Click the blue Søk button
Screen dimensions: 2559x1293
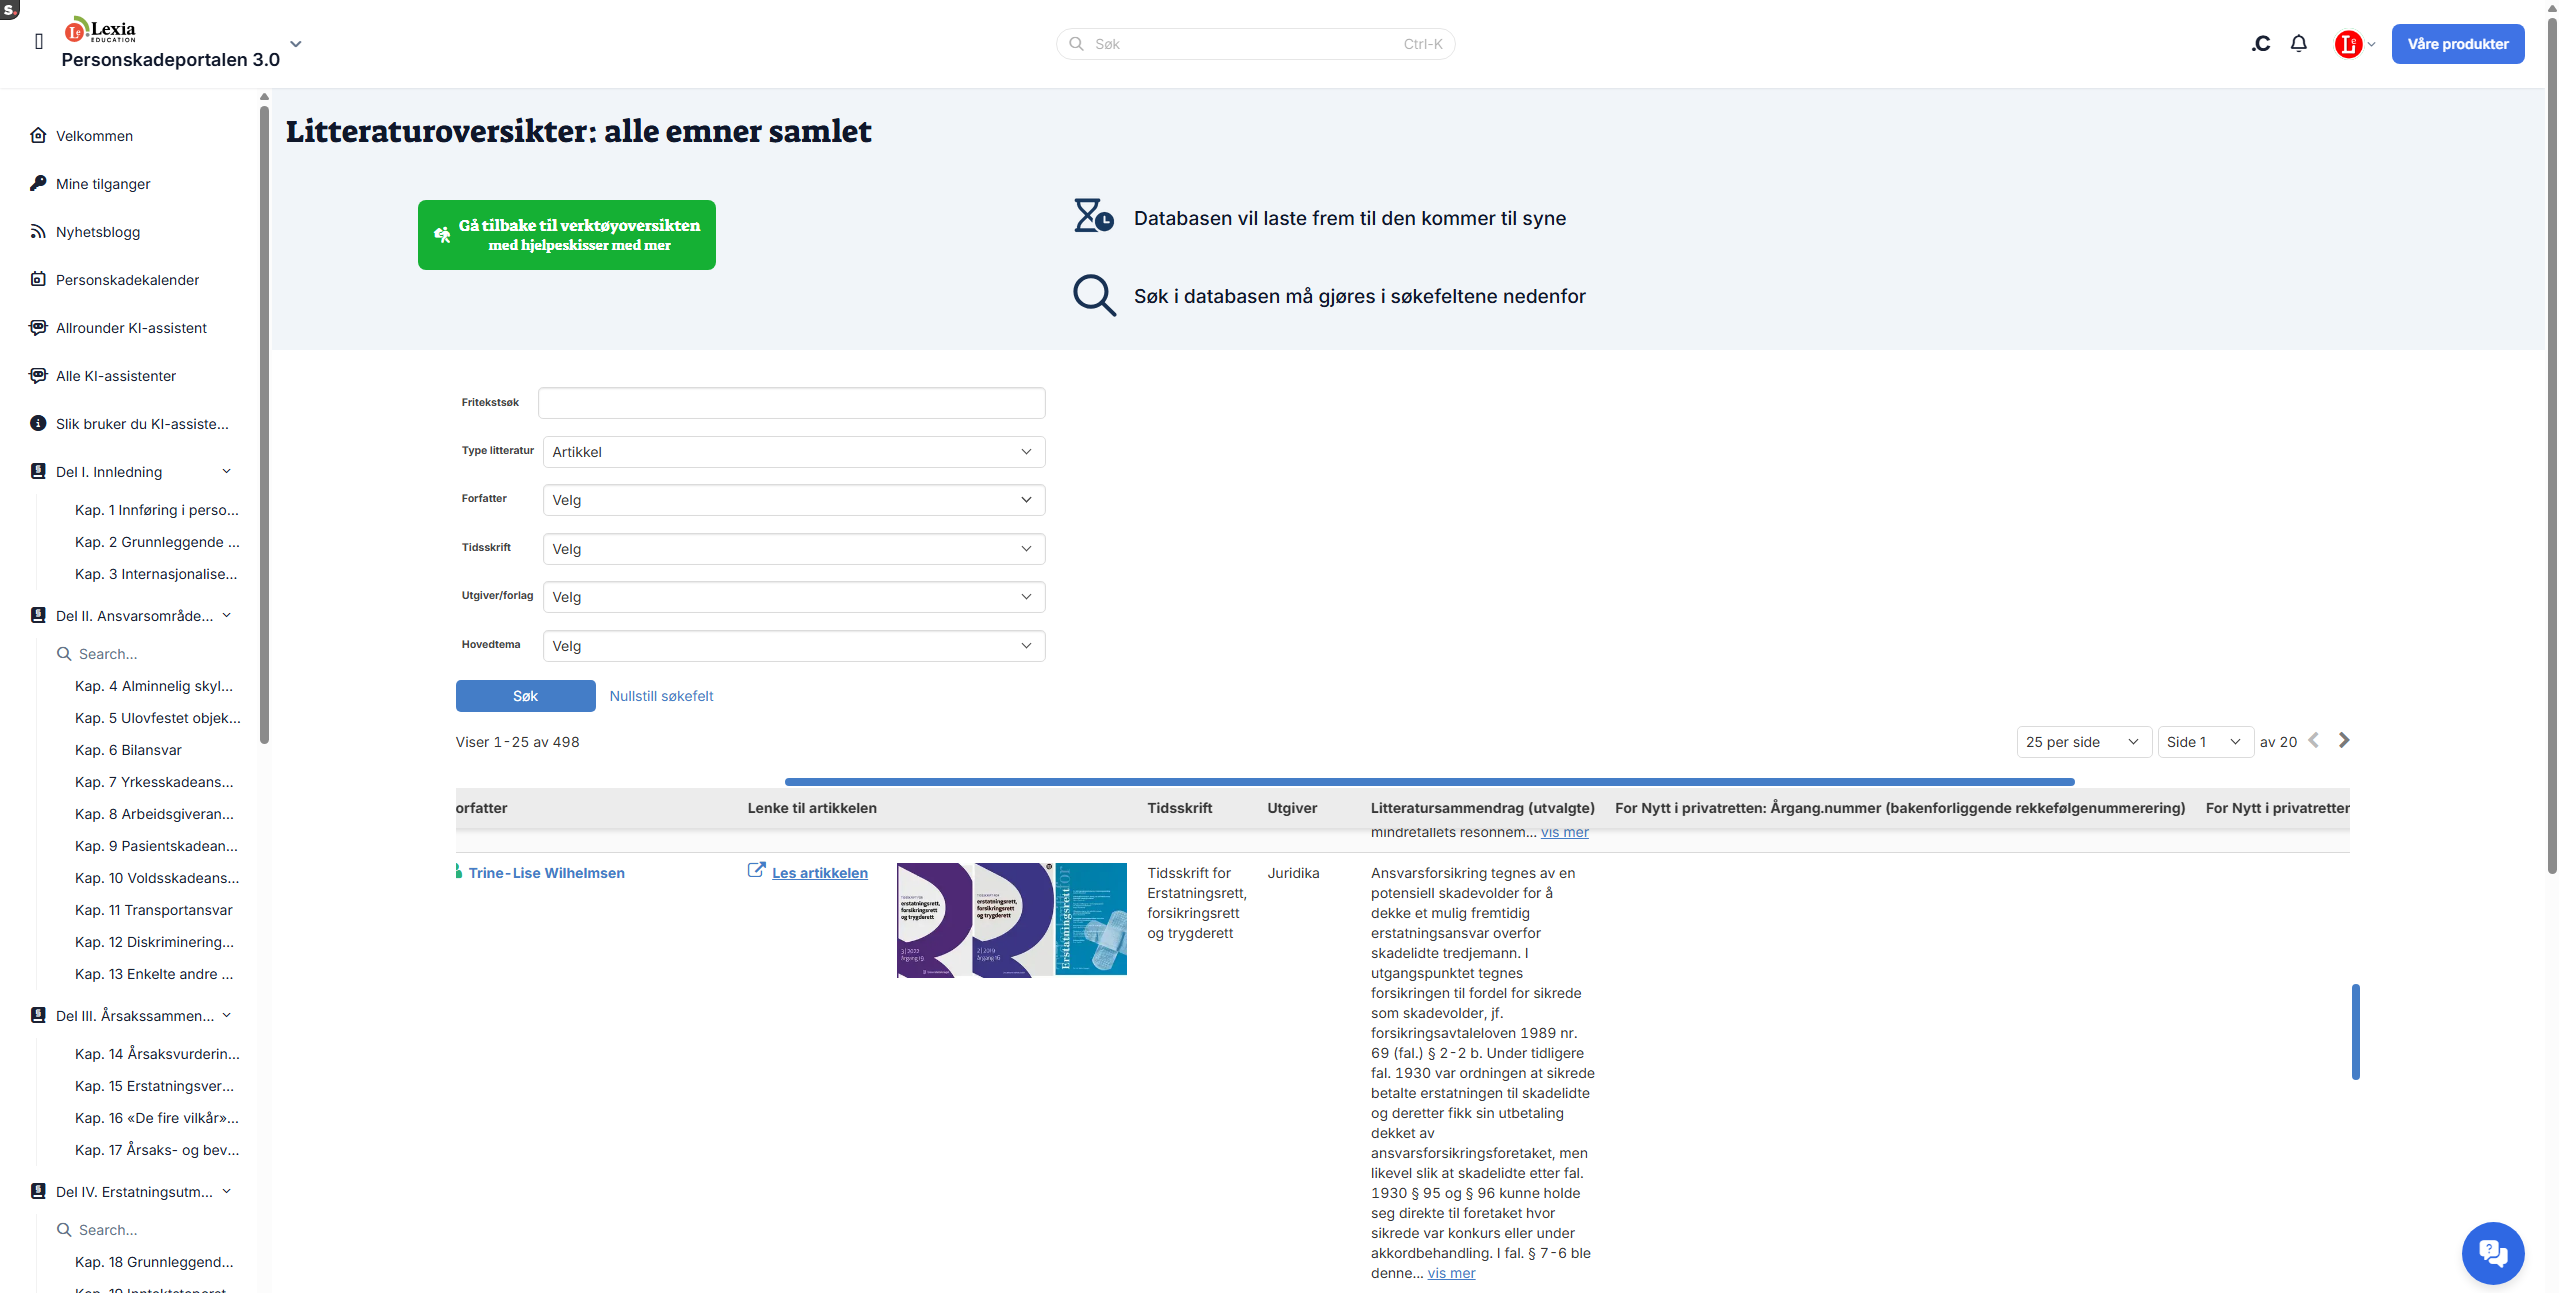[526, 696]
